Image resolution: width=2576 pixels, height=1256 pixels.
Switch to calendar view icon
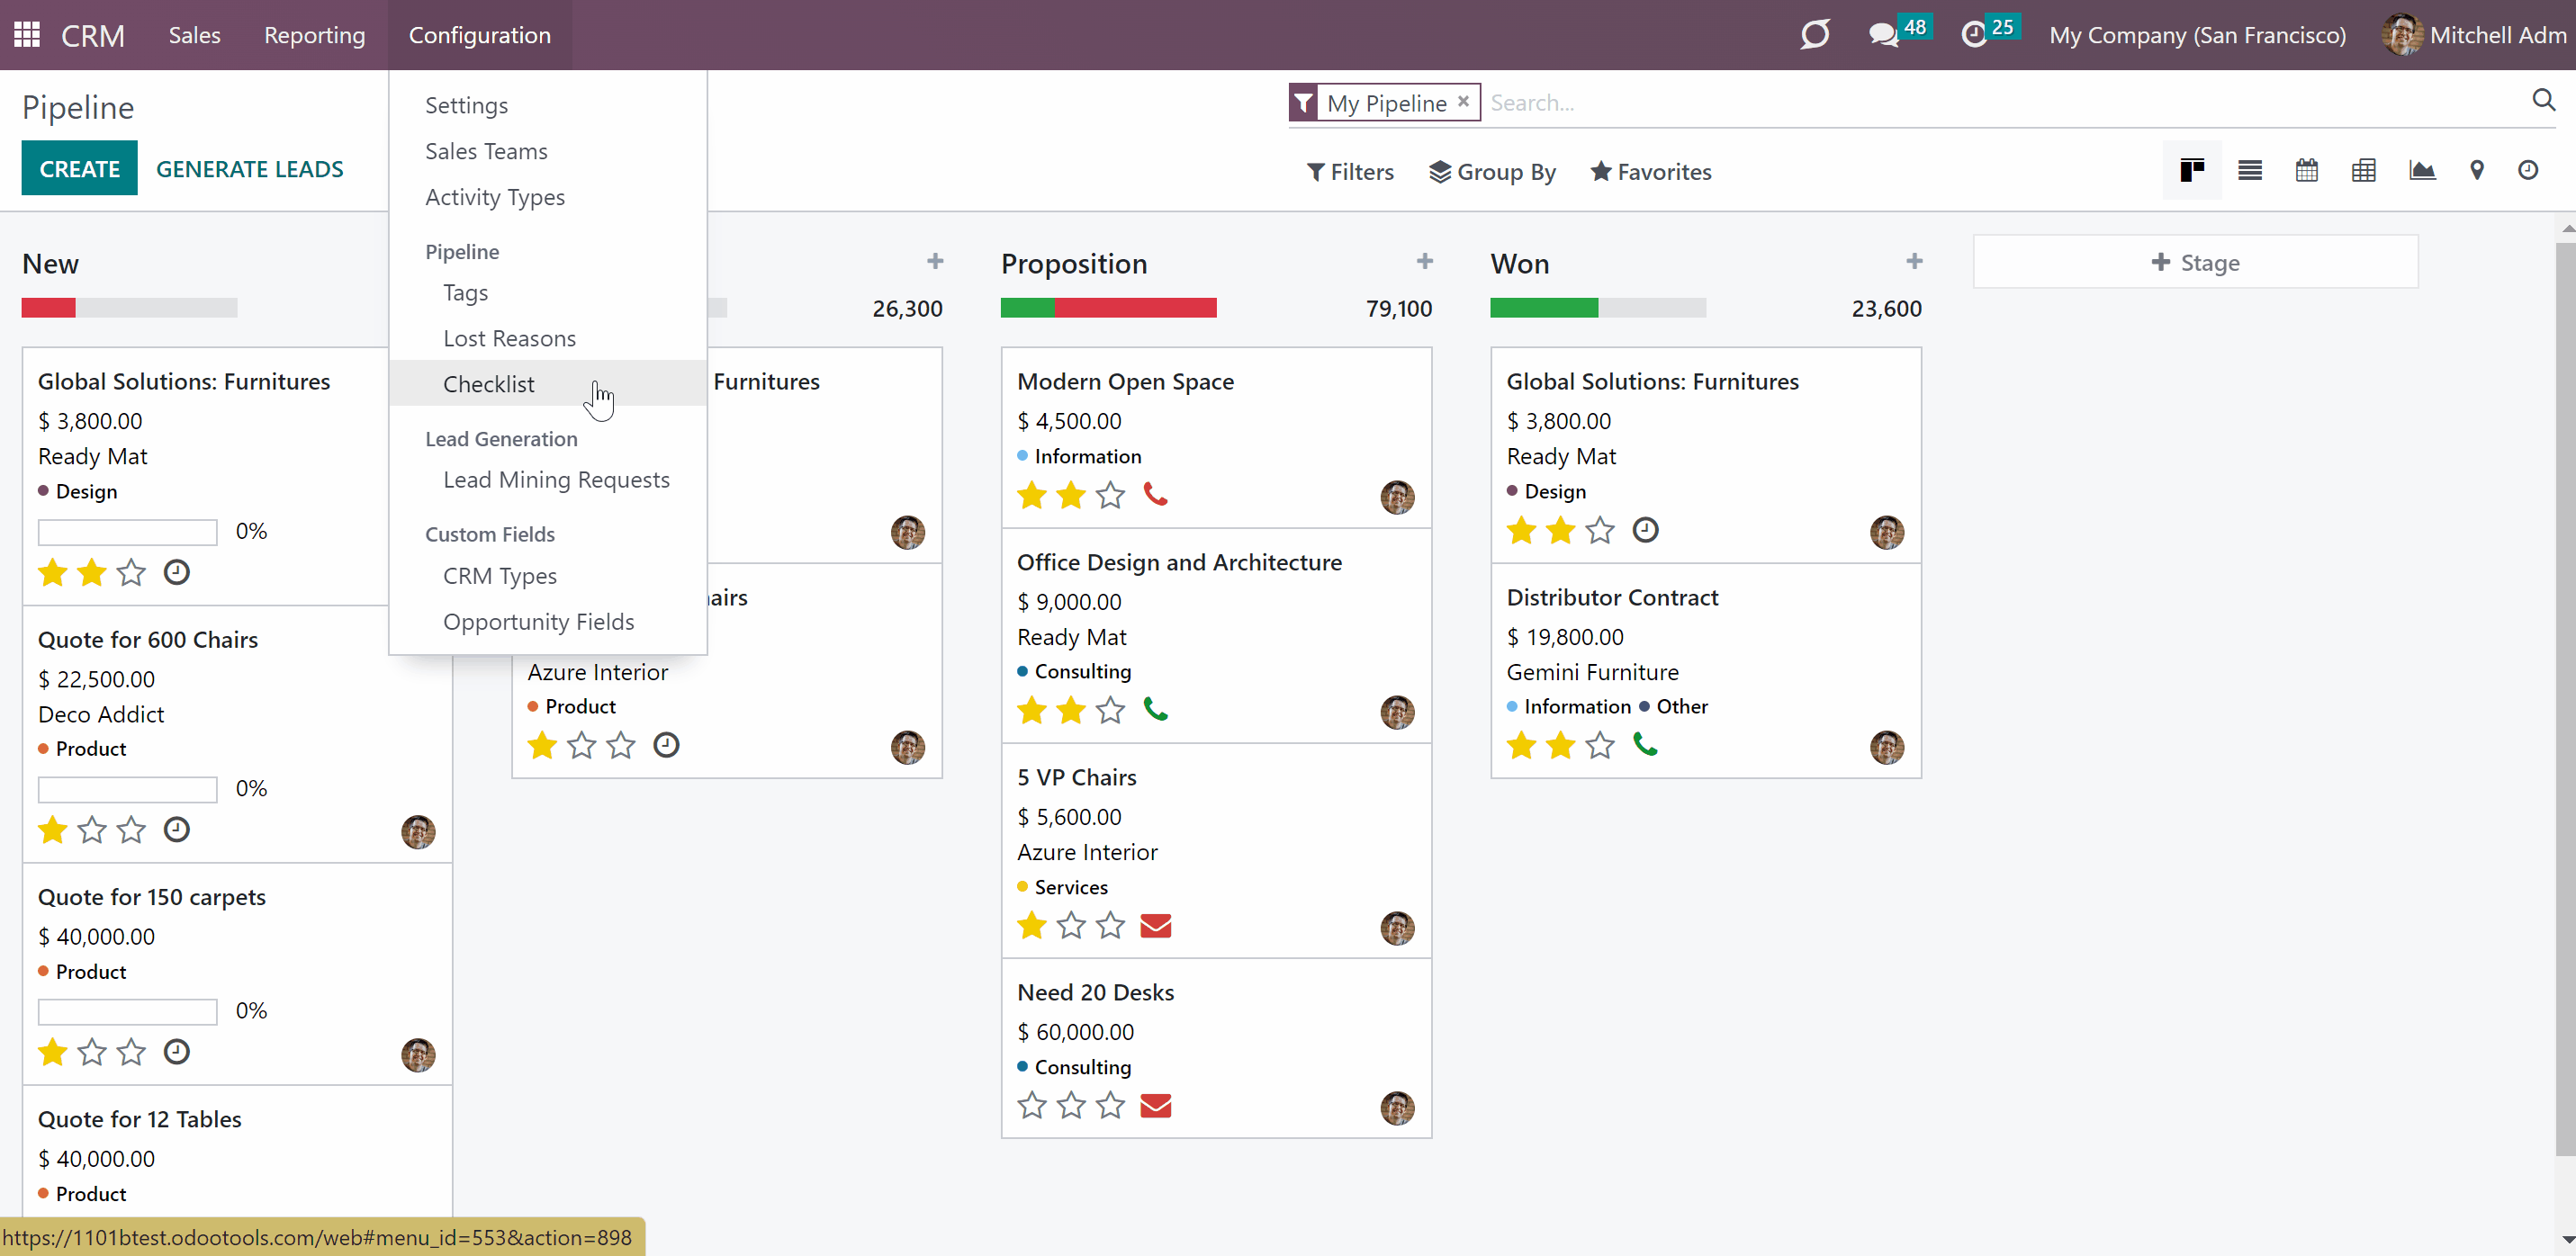[2306, 171]
